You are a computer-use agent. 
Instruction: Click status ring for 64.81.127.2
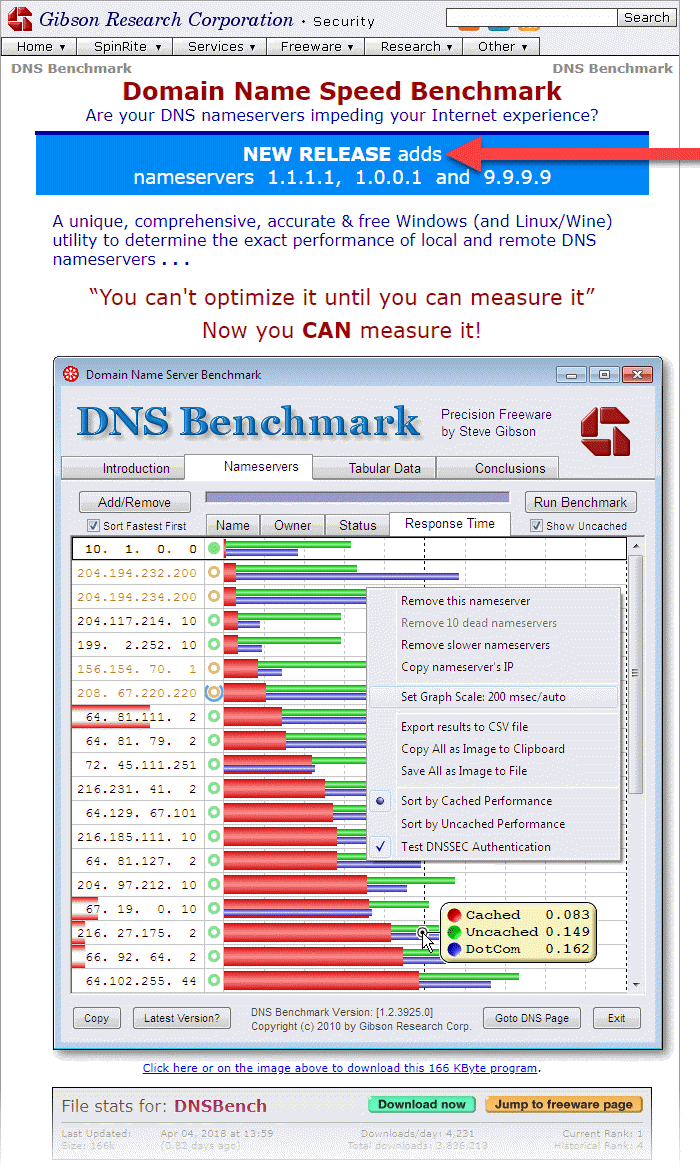214,860
